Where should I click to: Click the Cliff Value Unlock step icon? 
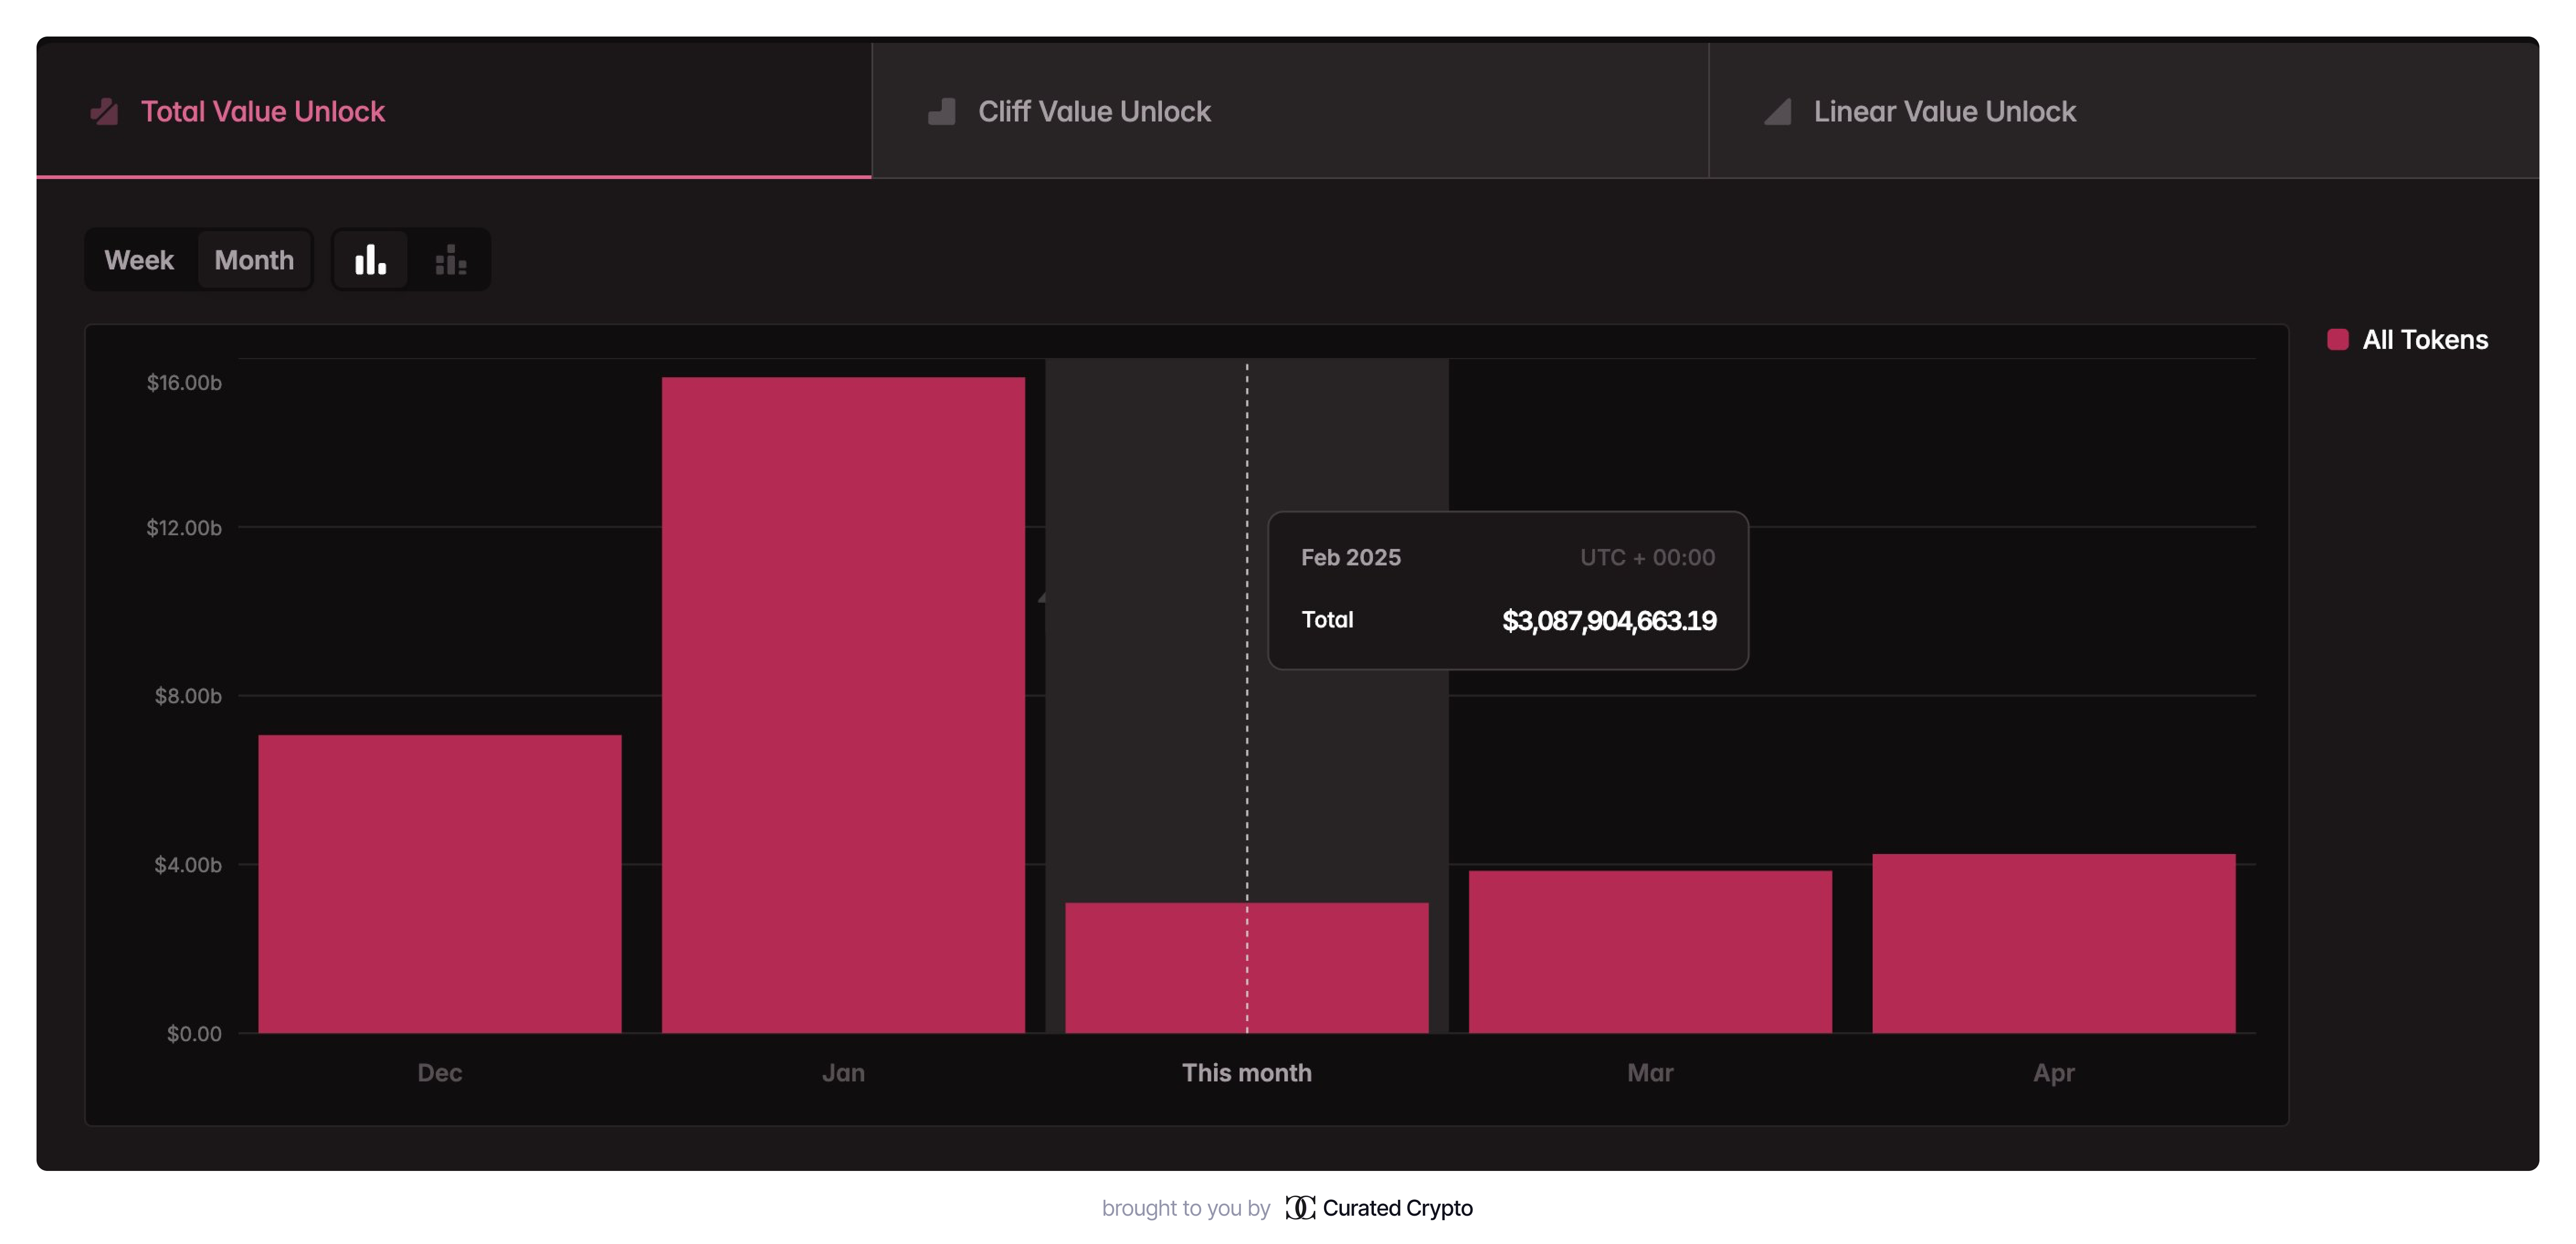tap(942, 111)
